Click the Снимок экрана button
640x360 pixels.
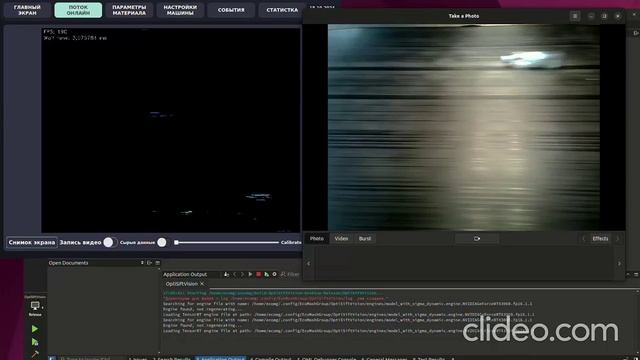point(31,242)
